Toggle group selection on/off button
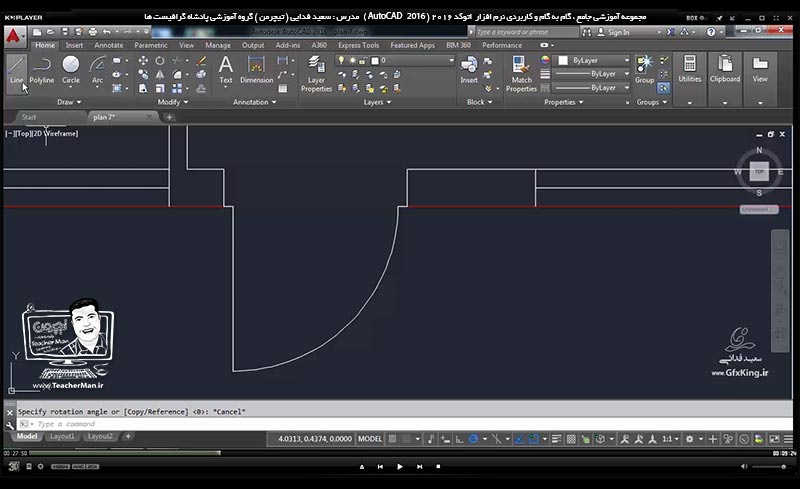 click(x=663, y=88)
